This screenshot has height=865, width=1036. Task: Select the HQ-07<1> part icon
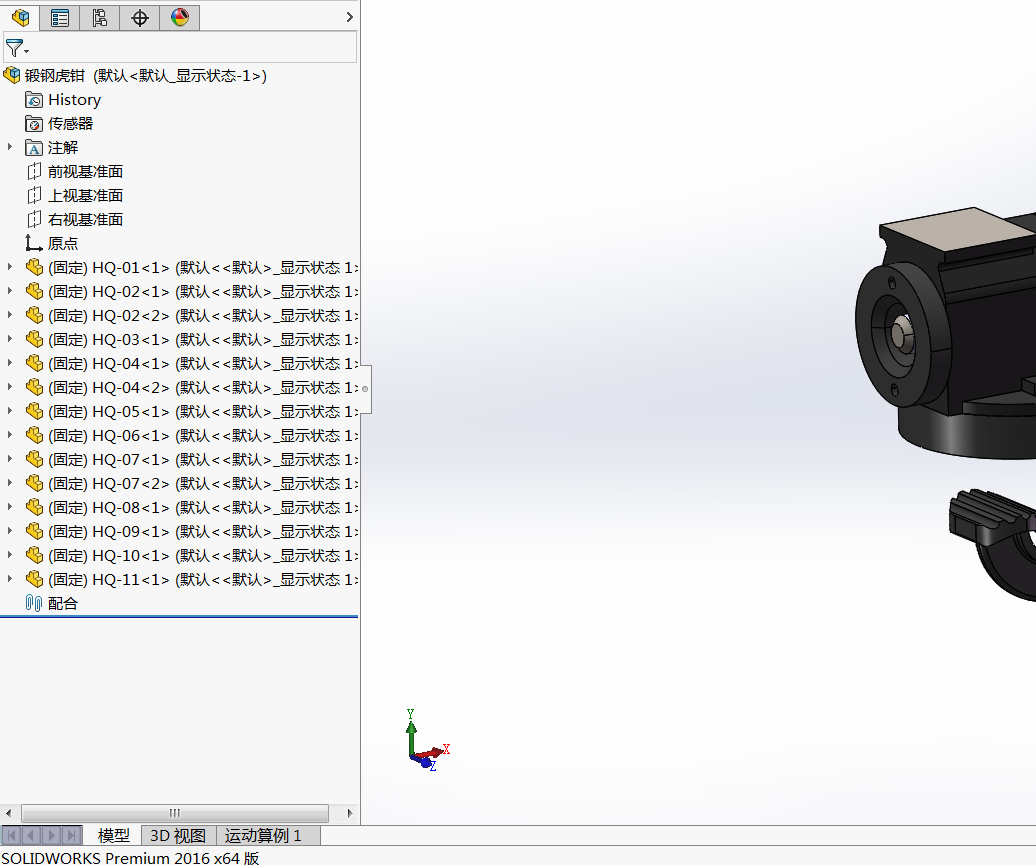(x=34, y=460)
